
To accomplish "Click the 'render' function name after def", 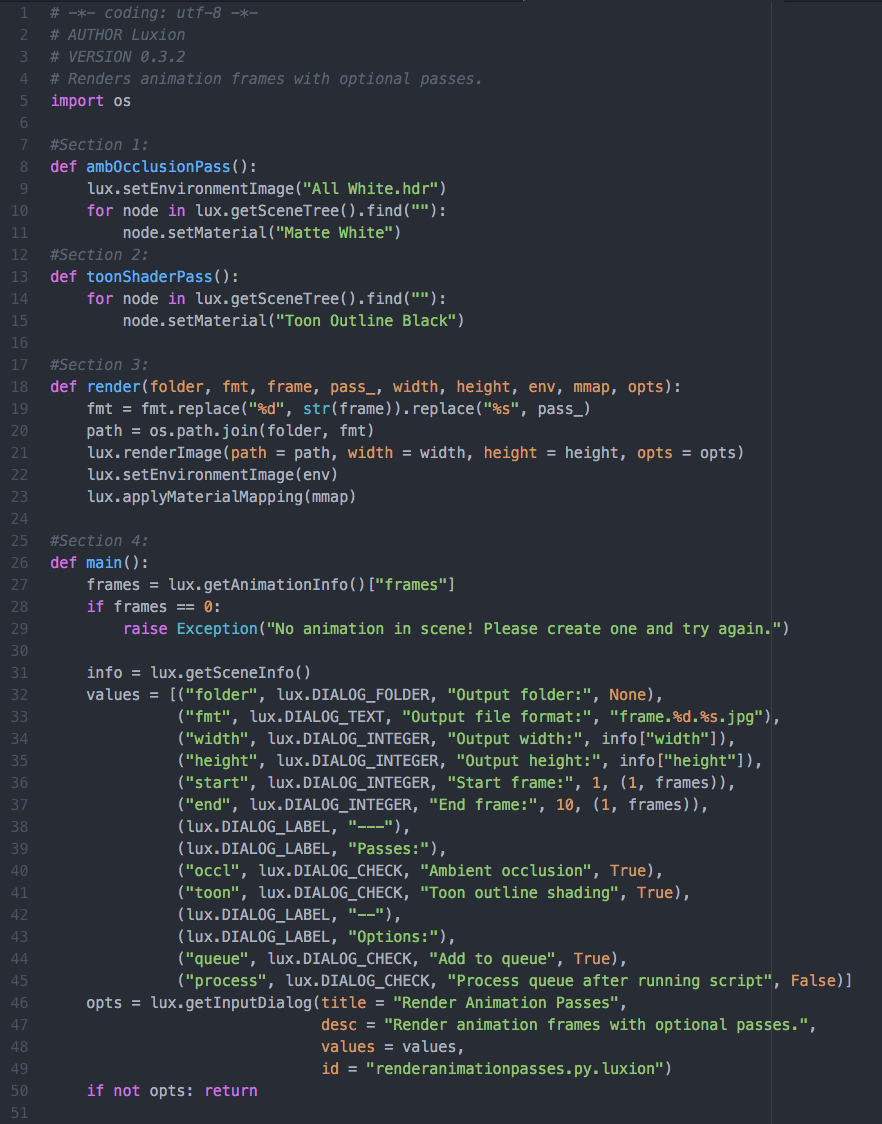I will pyautogui.click(x=113, y=386).
